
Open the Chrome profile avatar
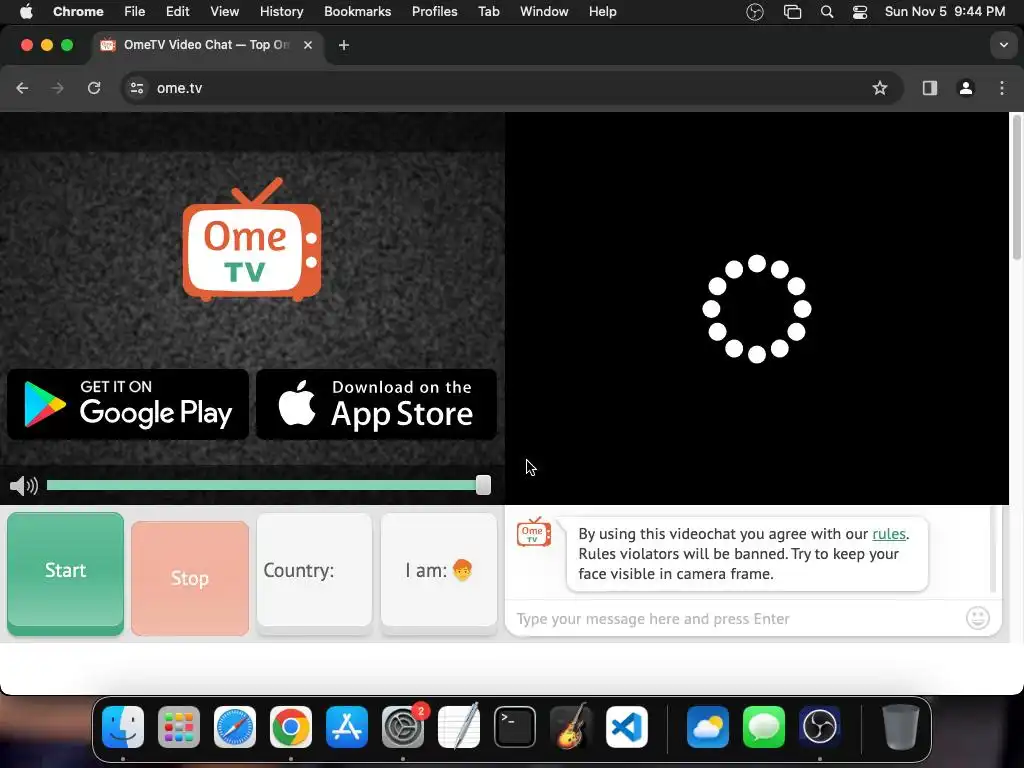coord(965,88)
